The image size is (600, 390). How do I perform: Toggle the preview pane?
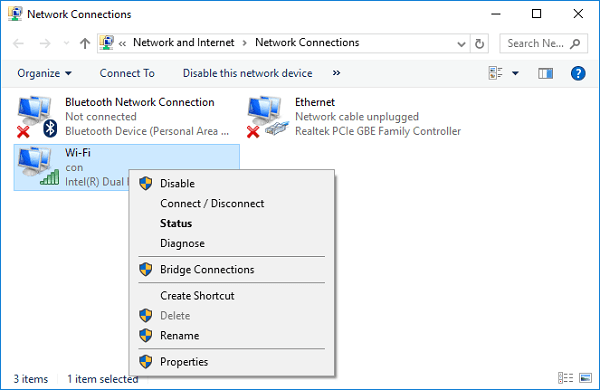coord(545,73)
